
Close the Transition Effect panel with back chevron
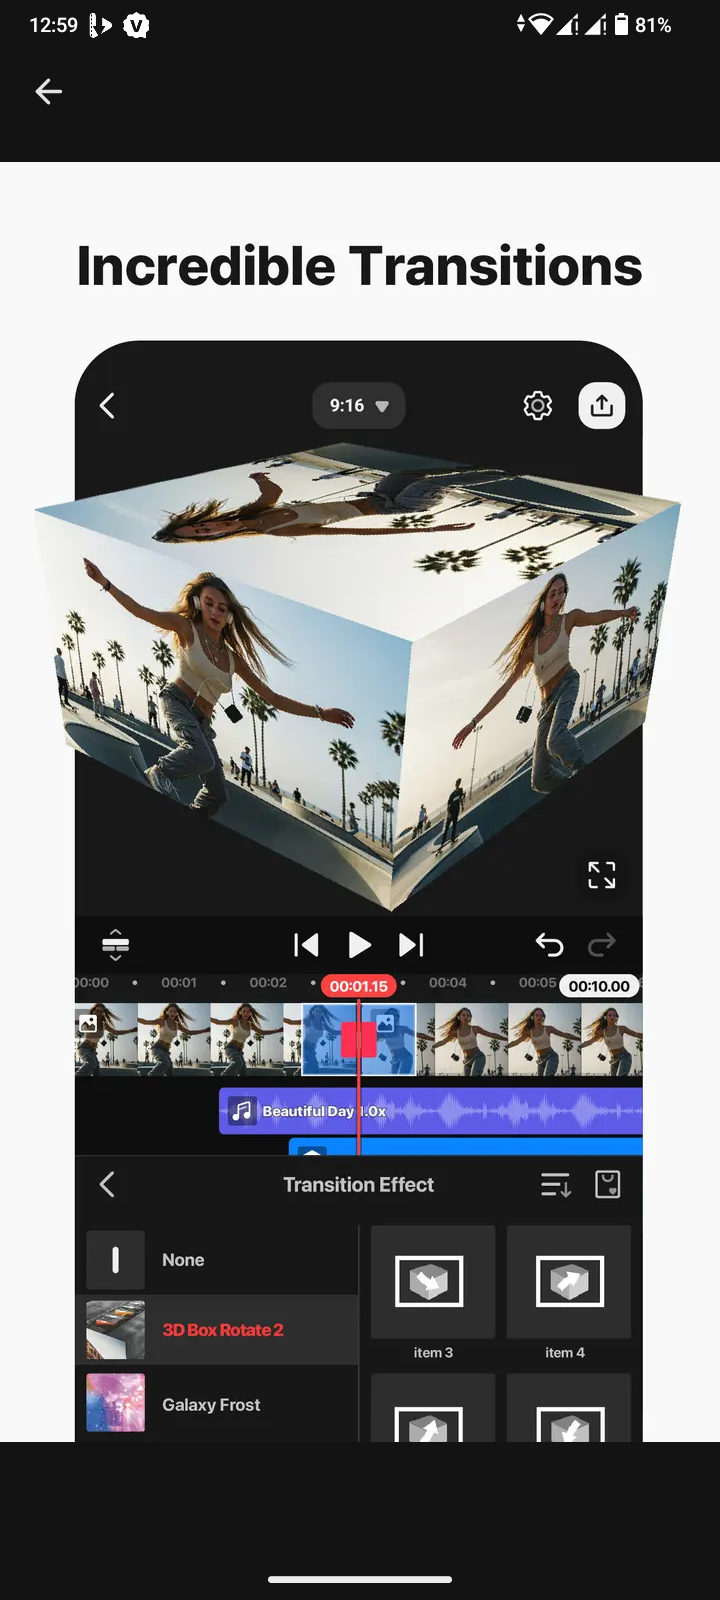tap(107, 1185)
